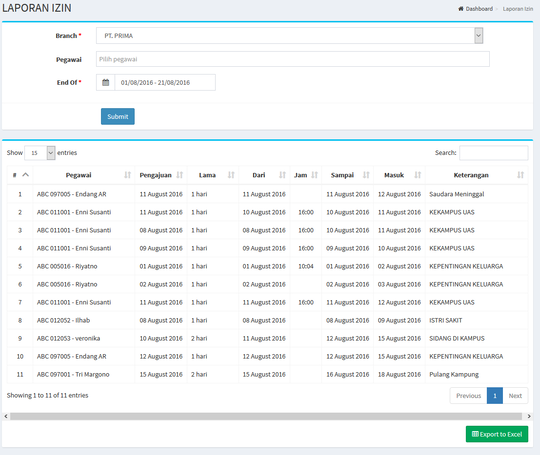This screenshot has width=540, height=455.
Task: Click the calendar icon beside date range
Action: [106, 82]
